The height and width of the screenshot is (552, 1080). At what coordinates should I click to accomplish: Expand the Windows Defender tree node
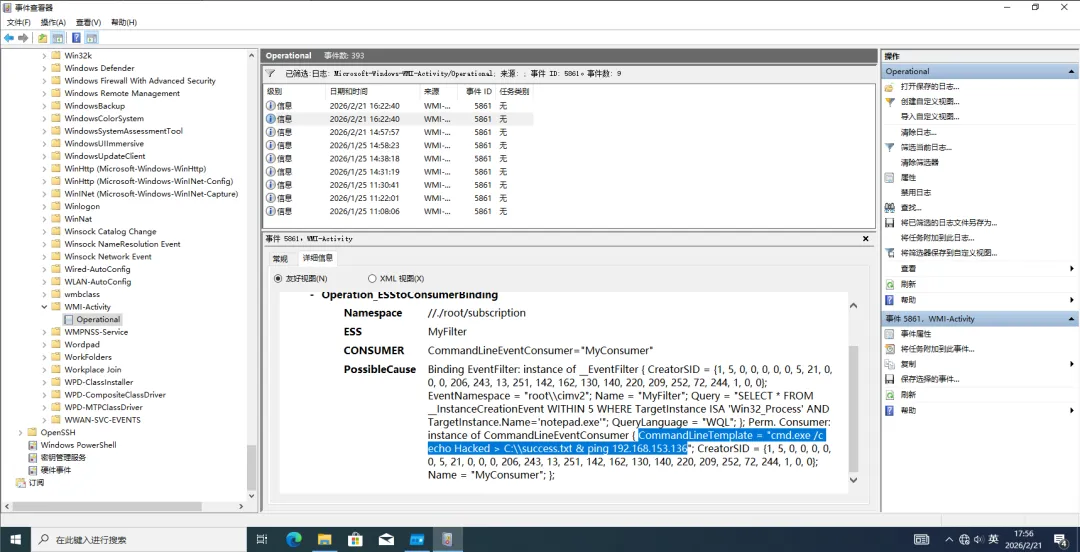click(x=45, y=68)
